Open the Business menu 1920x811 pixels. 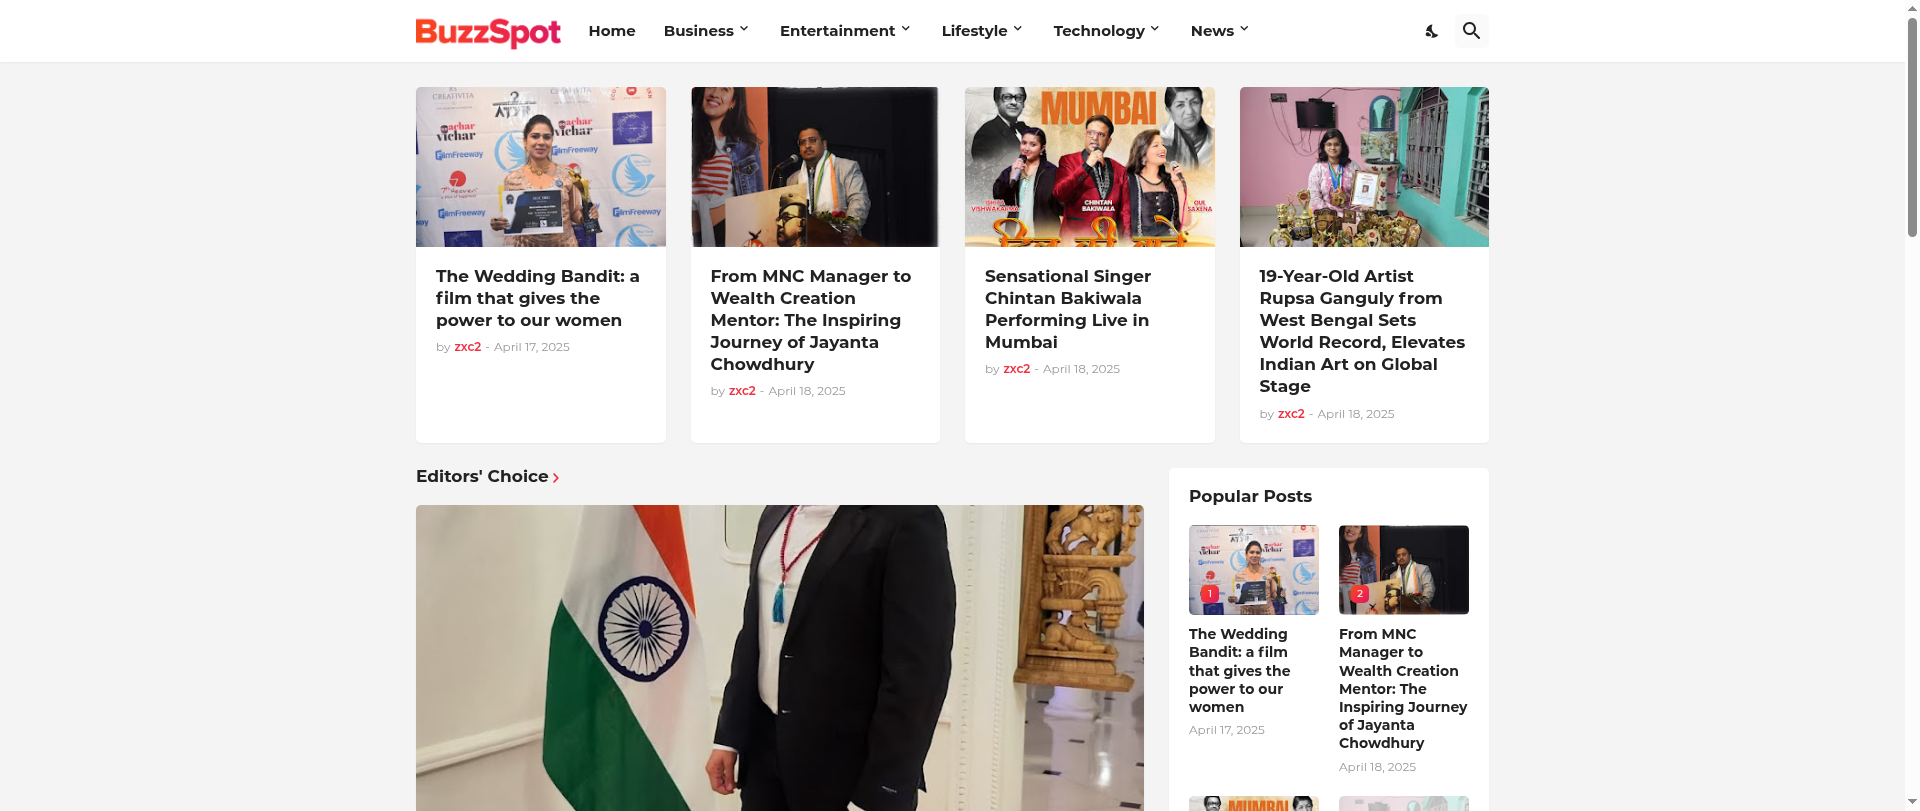click(x=699, y=31)
